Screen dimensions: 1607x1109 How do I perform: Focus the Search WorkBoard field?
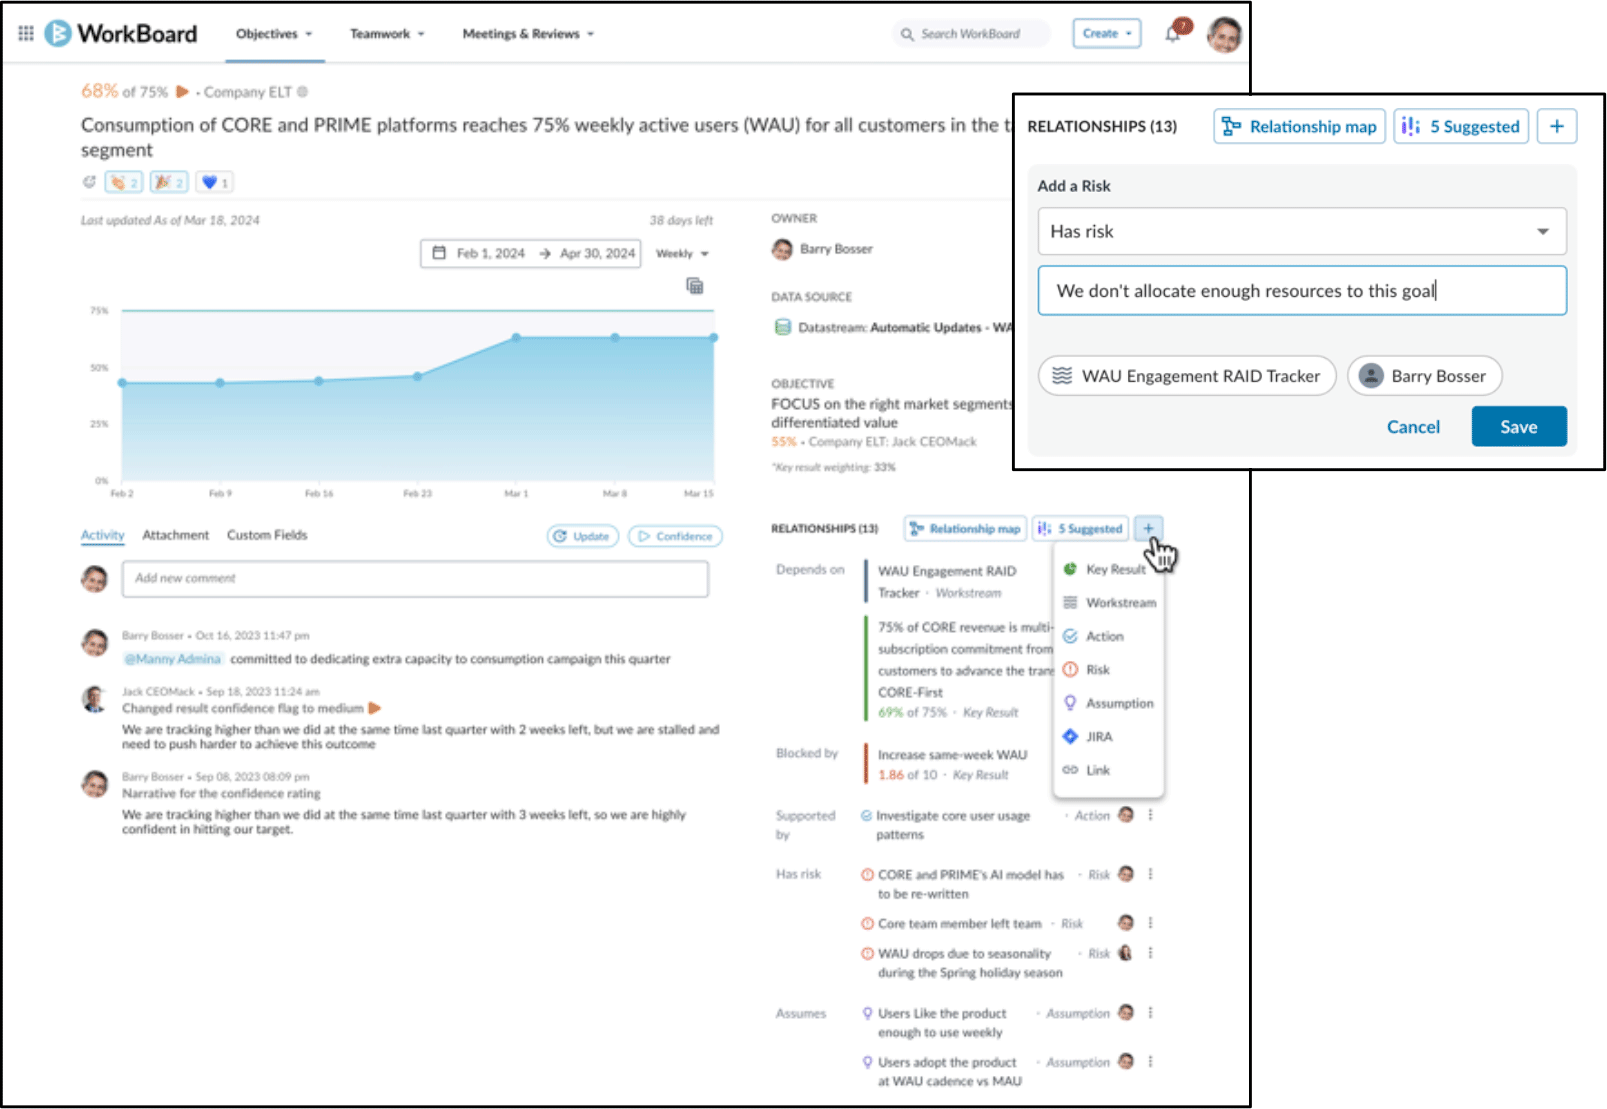pyautogui.click(x=971, y=34)
